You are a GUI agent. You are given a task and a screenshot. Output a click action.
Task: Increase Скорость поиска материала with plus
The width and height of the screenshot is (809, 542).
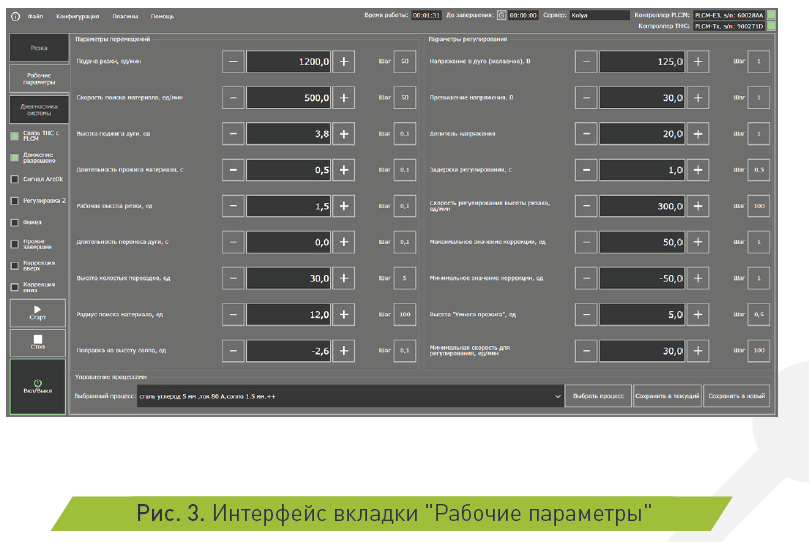click(x=344, y=97)
